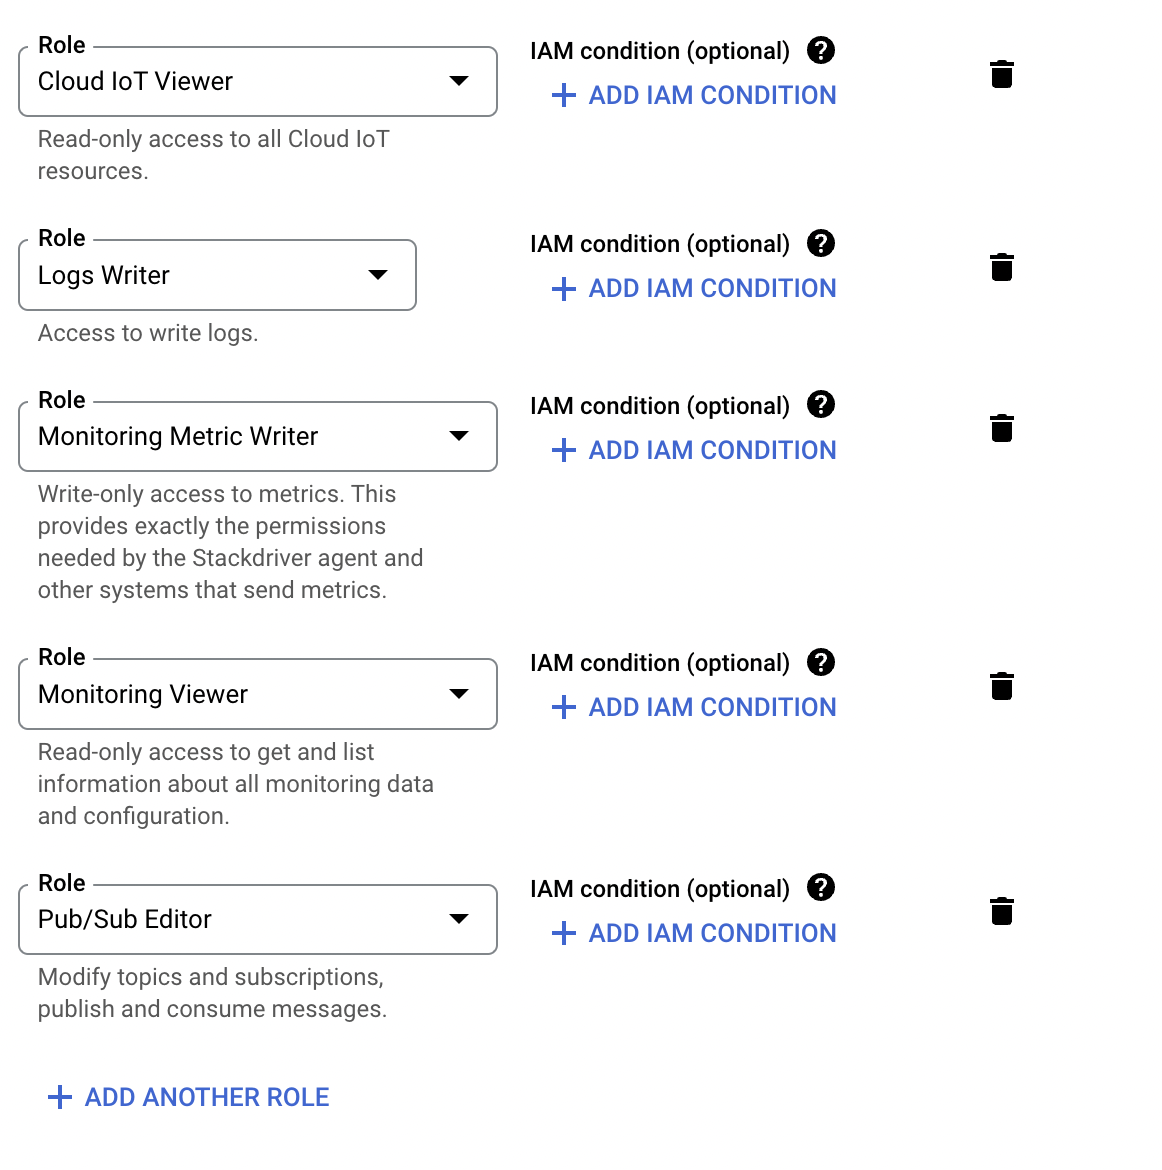This screenshot has height=1170, width=1162.
Task: Expand the Monitoring Viewer role dropdown
Action: pyautogui.click(x=258, y=694)
